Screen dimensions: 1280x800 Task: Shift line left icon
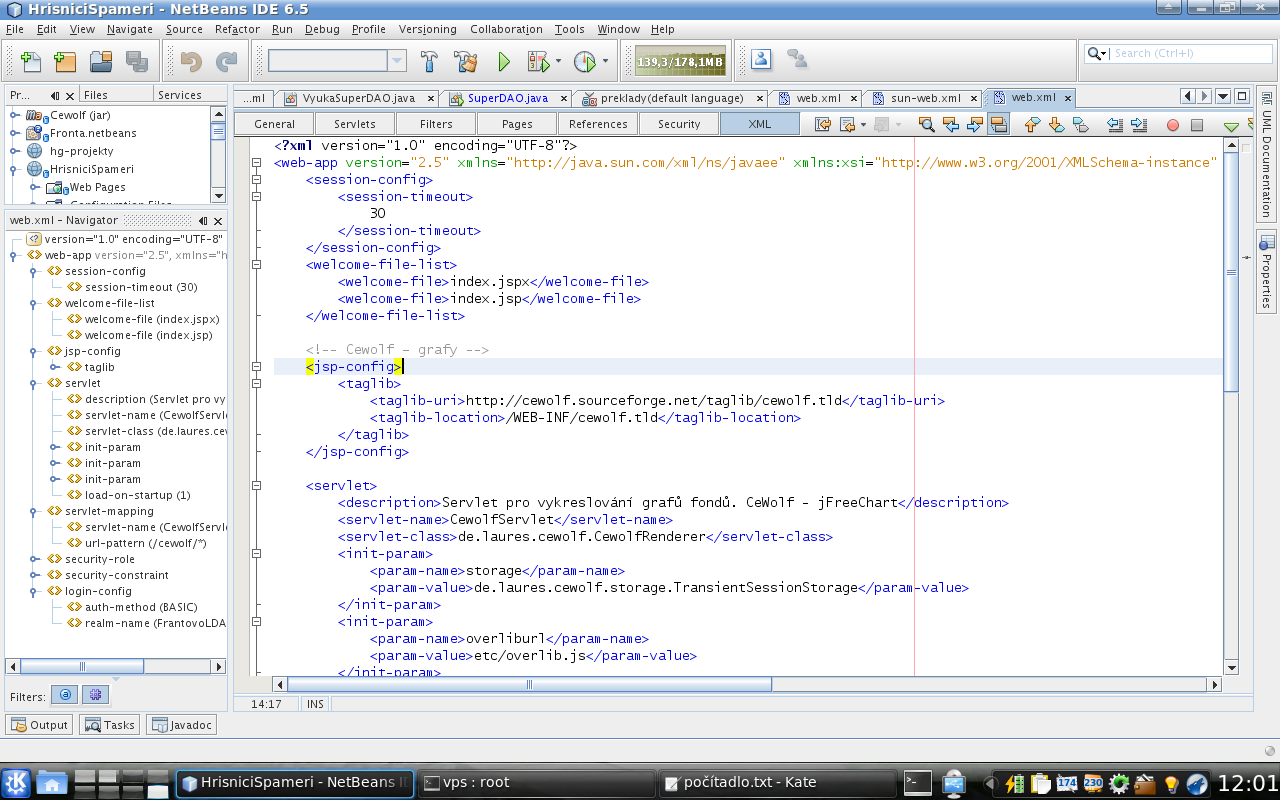tap(1115, 125)
